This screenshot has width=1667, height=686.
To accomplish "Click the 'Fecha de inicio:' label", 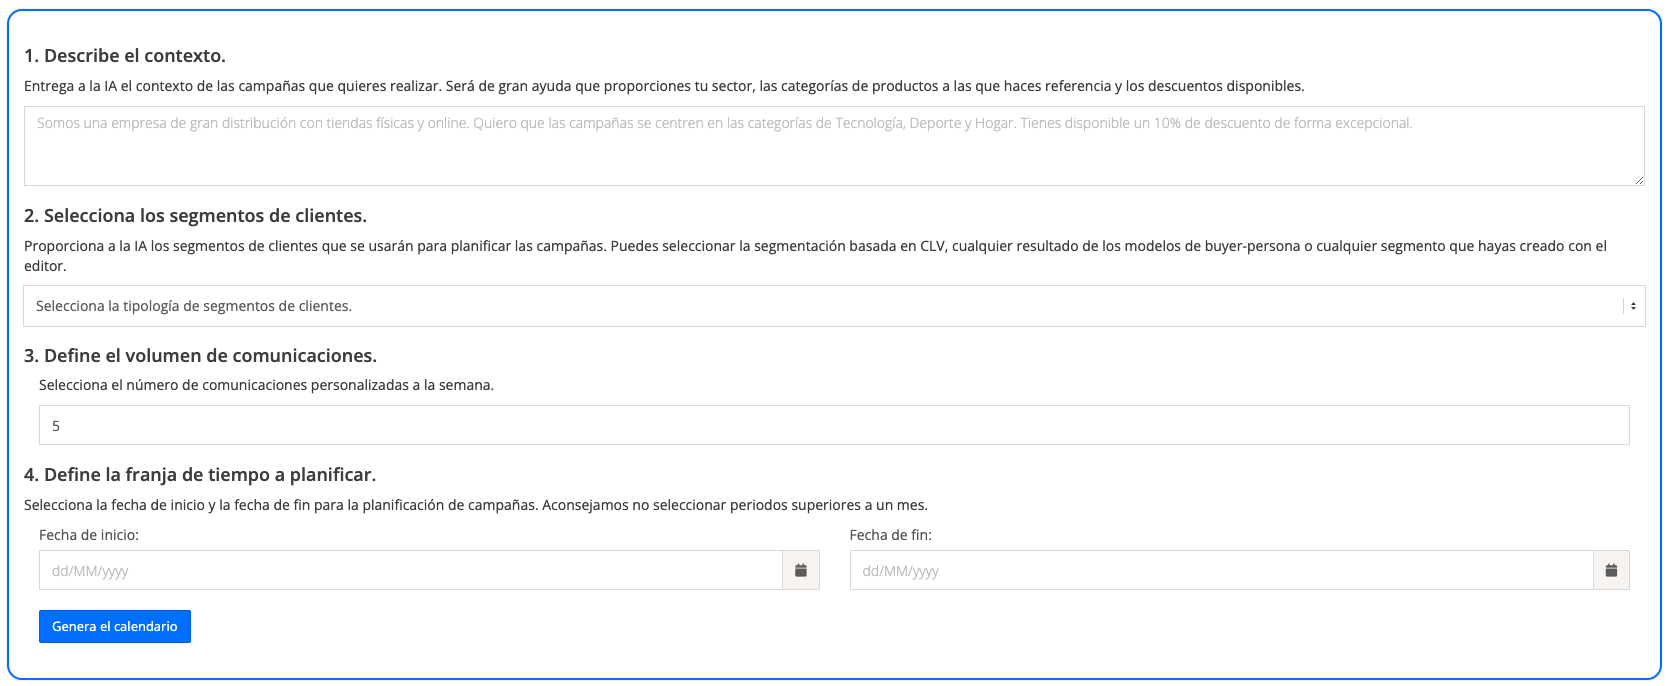I will coord(89,535).
